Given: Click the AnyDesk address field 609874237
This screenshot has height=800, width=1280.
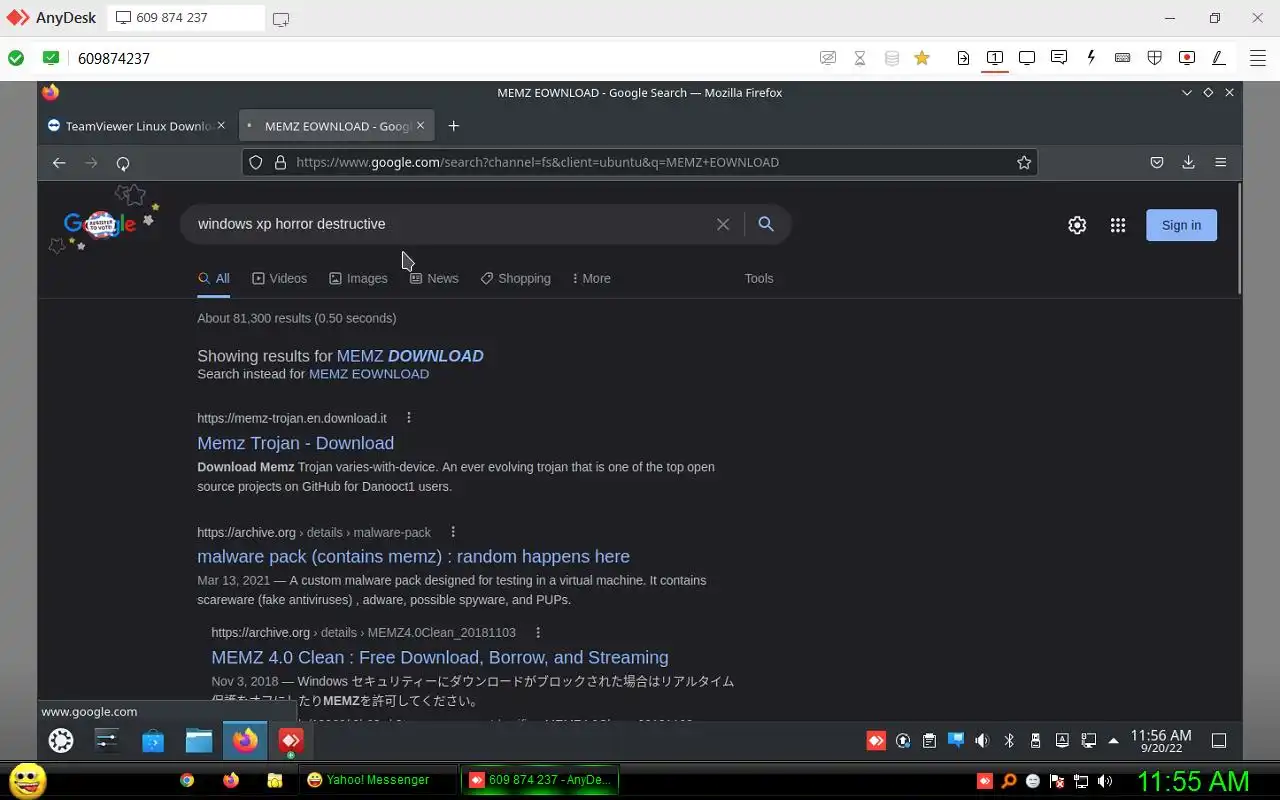Looking at the screenshot, I should [114, 58].
